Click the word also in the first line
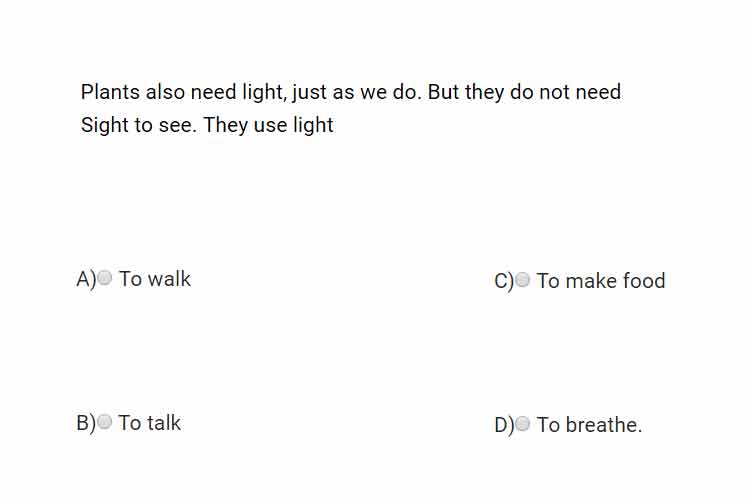Image resolution: width=750 pixels, height=500 pixels. point(165,92)
